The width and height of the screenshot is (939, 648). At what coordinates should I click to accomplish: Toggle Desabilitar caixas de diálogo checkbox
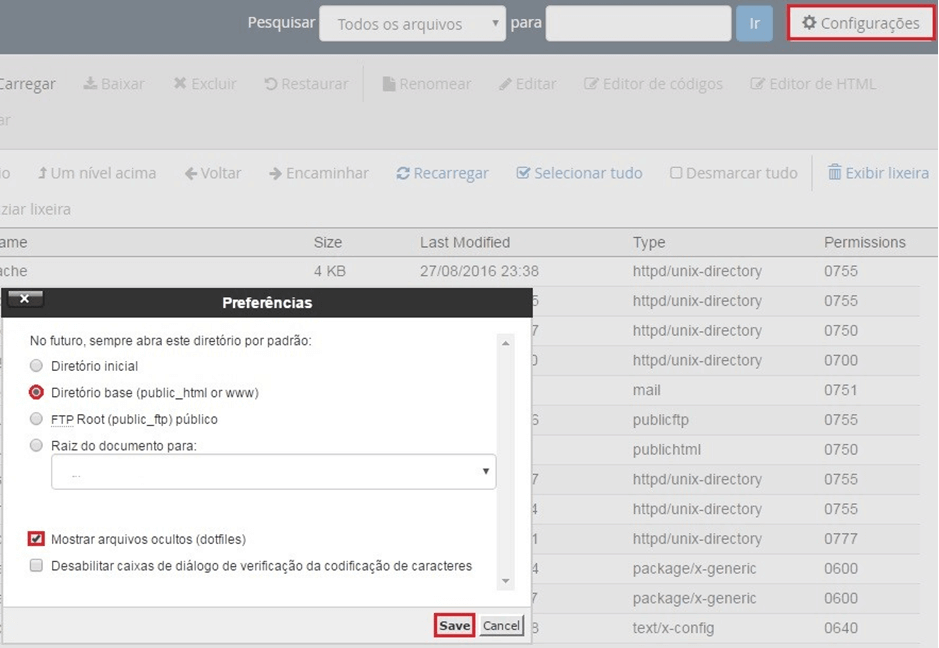pos(37,565)
